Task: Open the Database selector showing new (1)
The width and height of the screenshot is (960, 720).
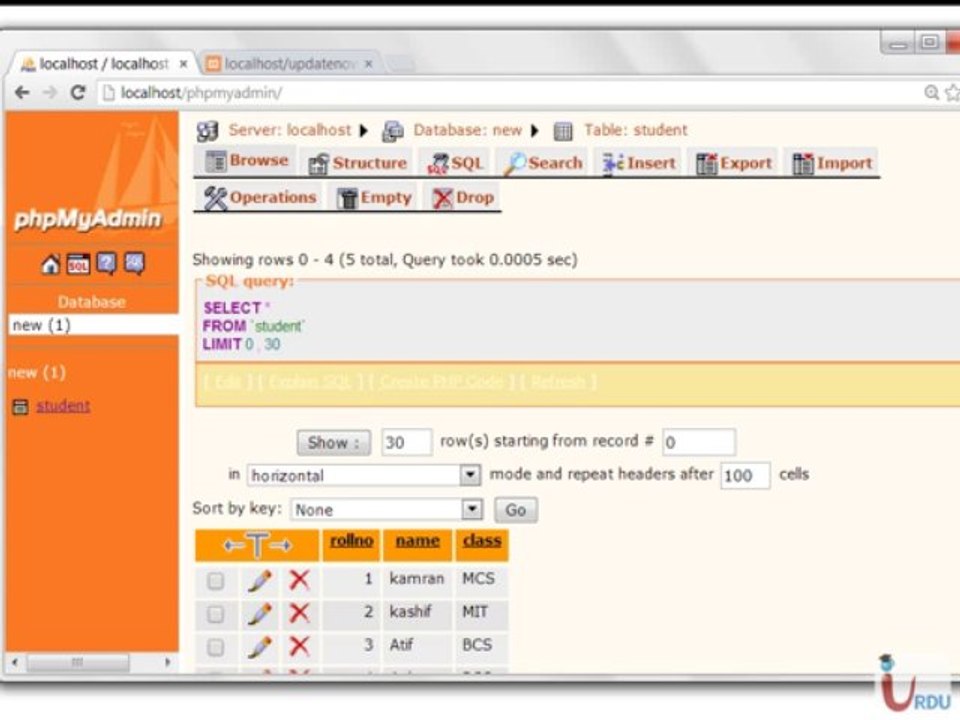Action: [93, 325]
